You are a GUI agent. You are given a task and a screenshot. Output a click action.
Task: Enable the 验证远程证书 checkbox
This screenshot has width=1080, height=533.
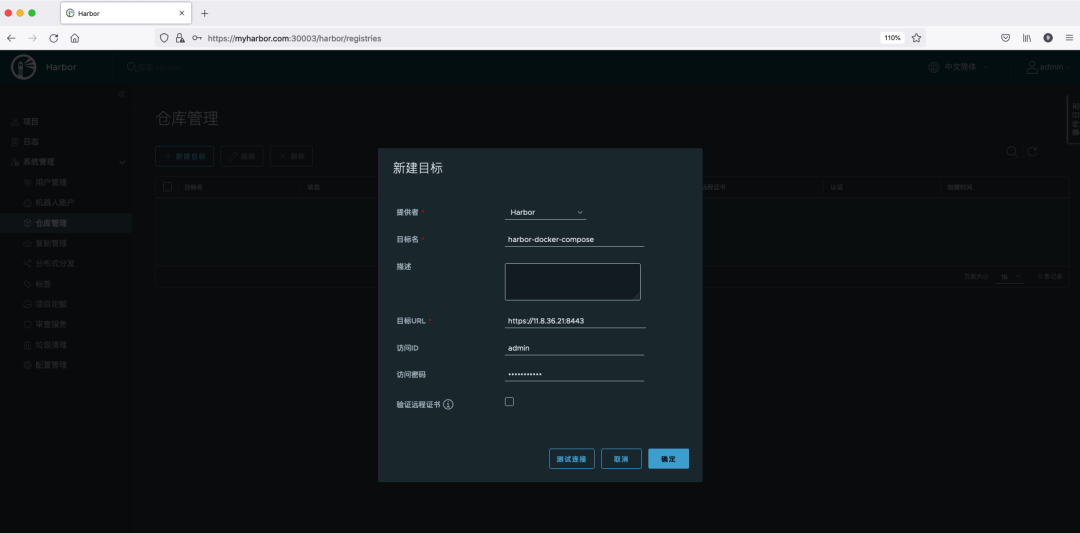(510, 401)
